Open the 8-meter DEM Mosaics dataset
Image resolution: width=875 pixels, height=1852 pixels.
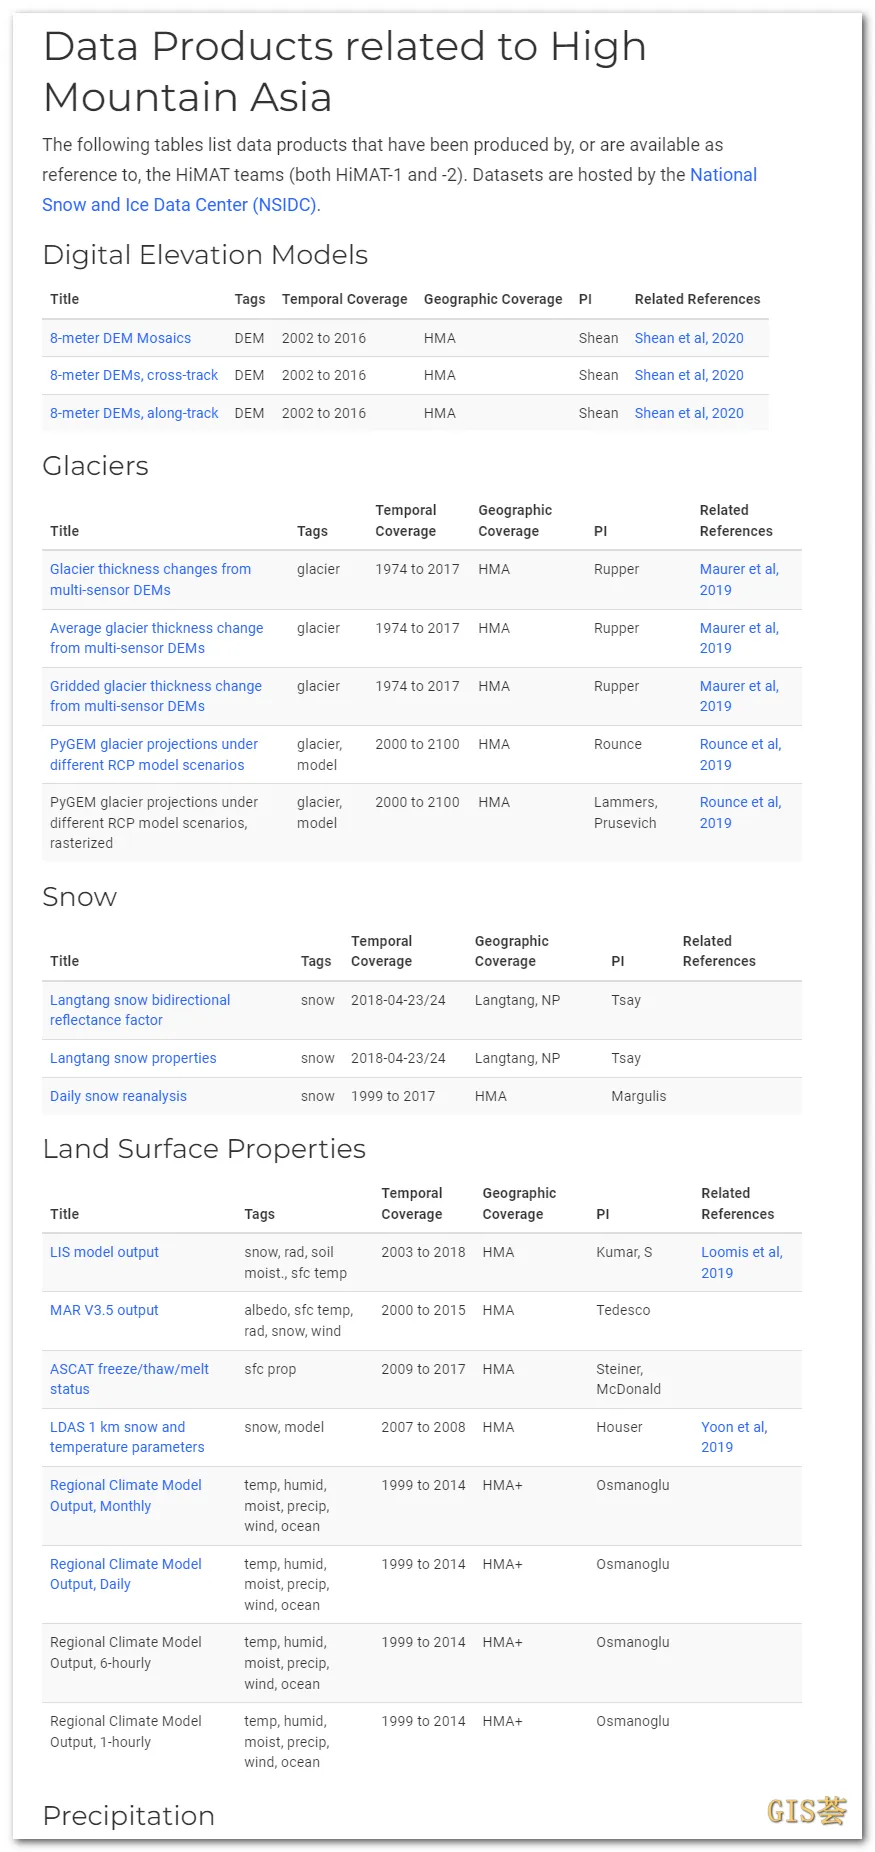(x=120, y=338)
